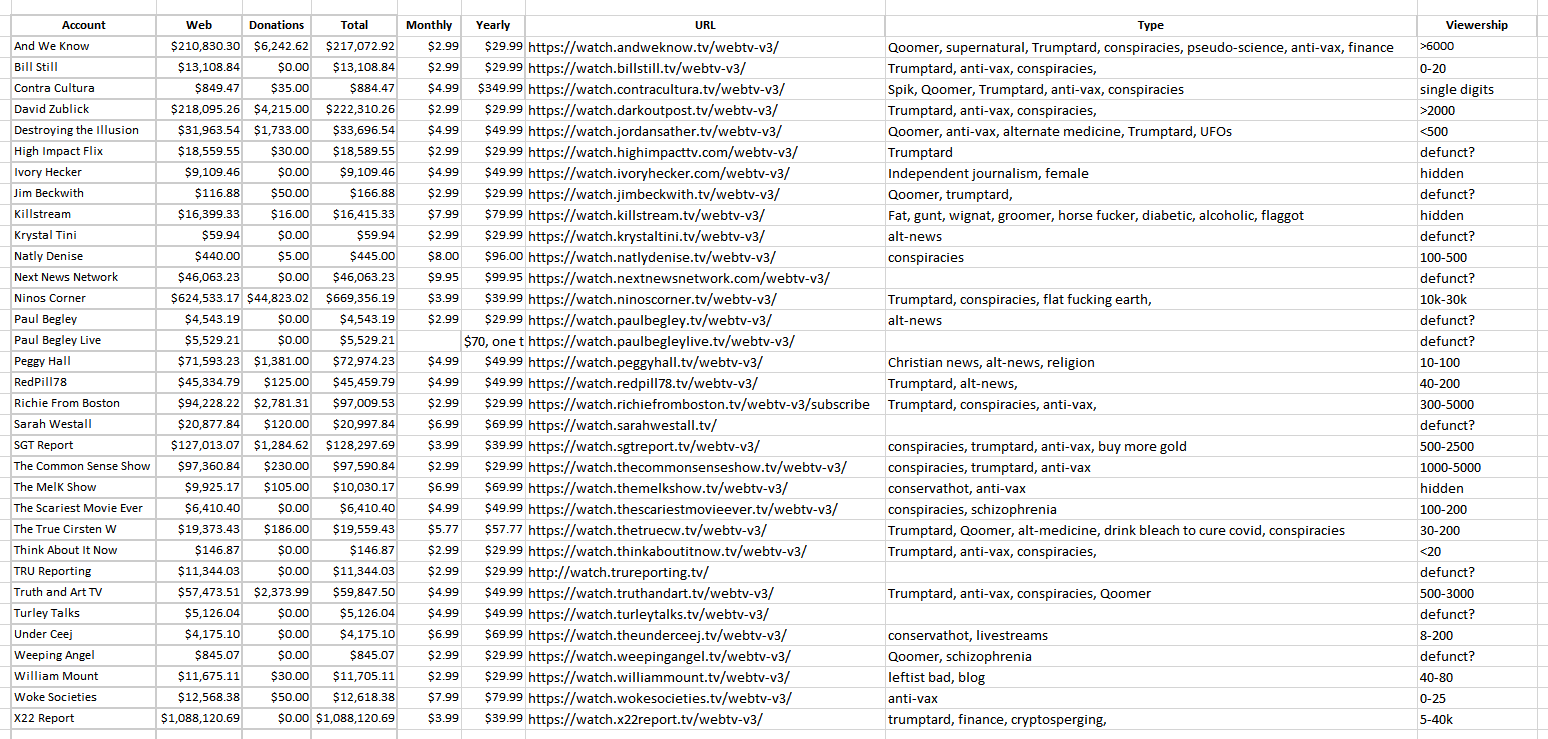Select the Yearly value $57.77
The height and width of the screenshot is (739, 1548).
point(494,529)
